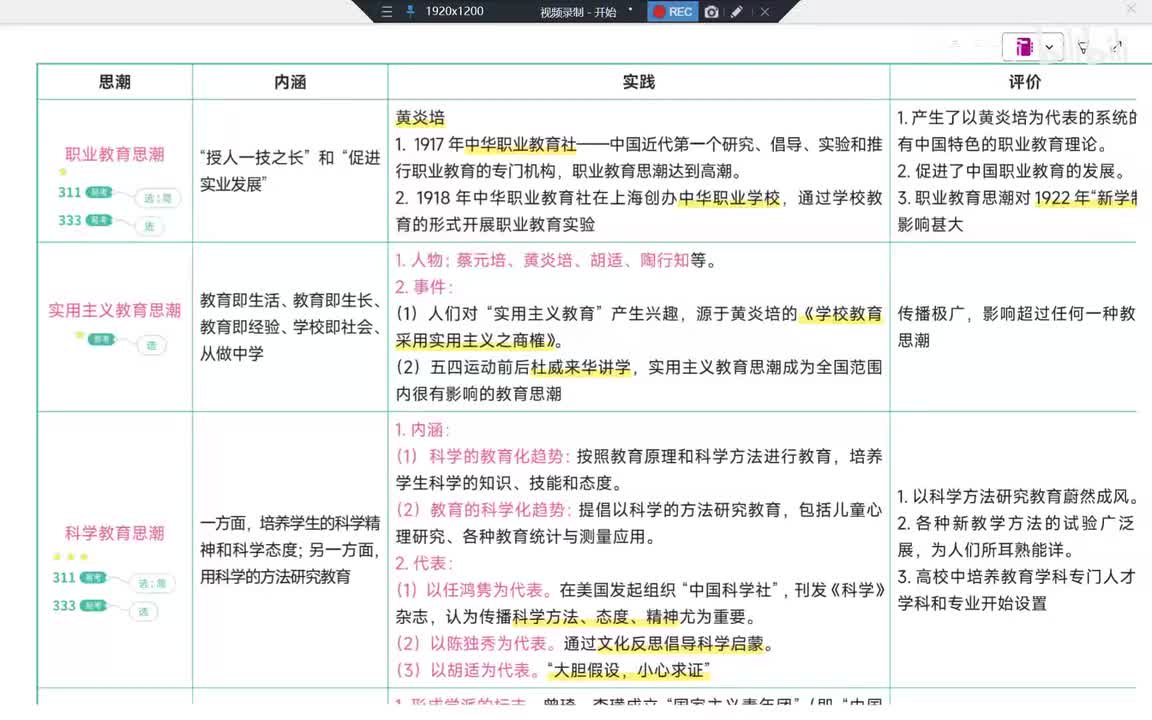Click the 思潮 column header

(115, 82)
